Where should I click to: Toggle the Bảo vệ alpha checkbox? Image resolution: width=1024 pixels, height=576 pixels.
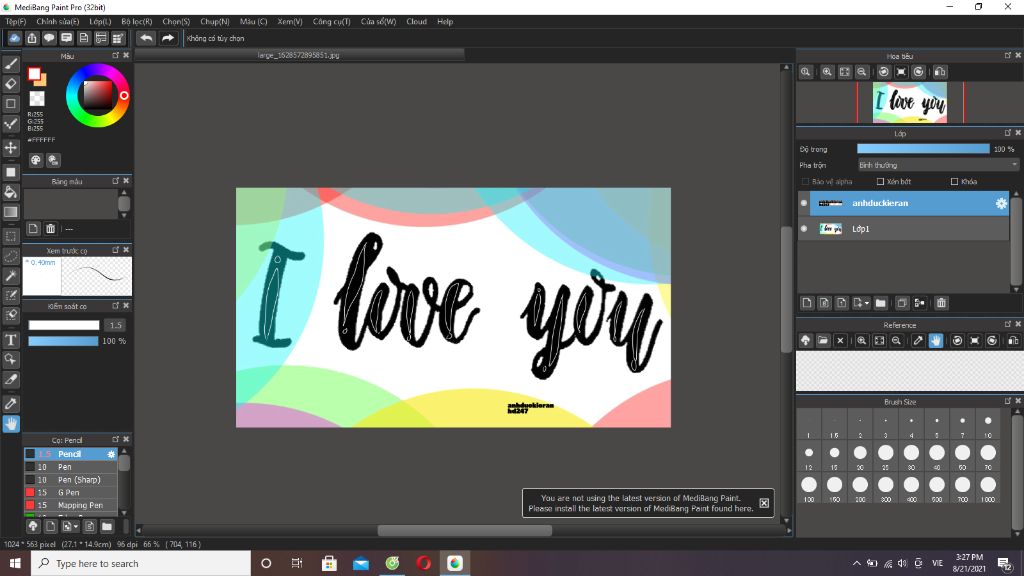coord(805,182)
